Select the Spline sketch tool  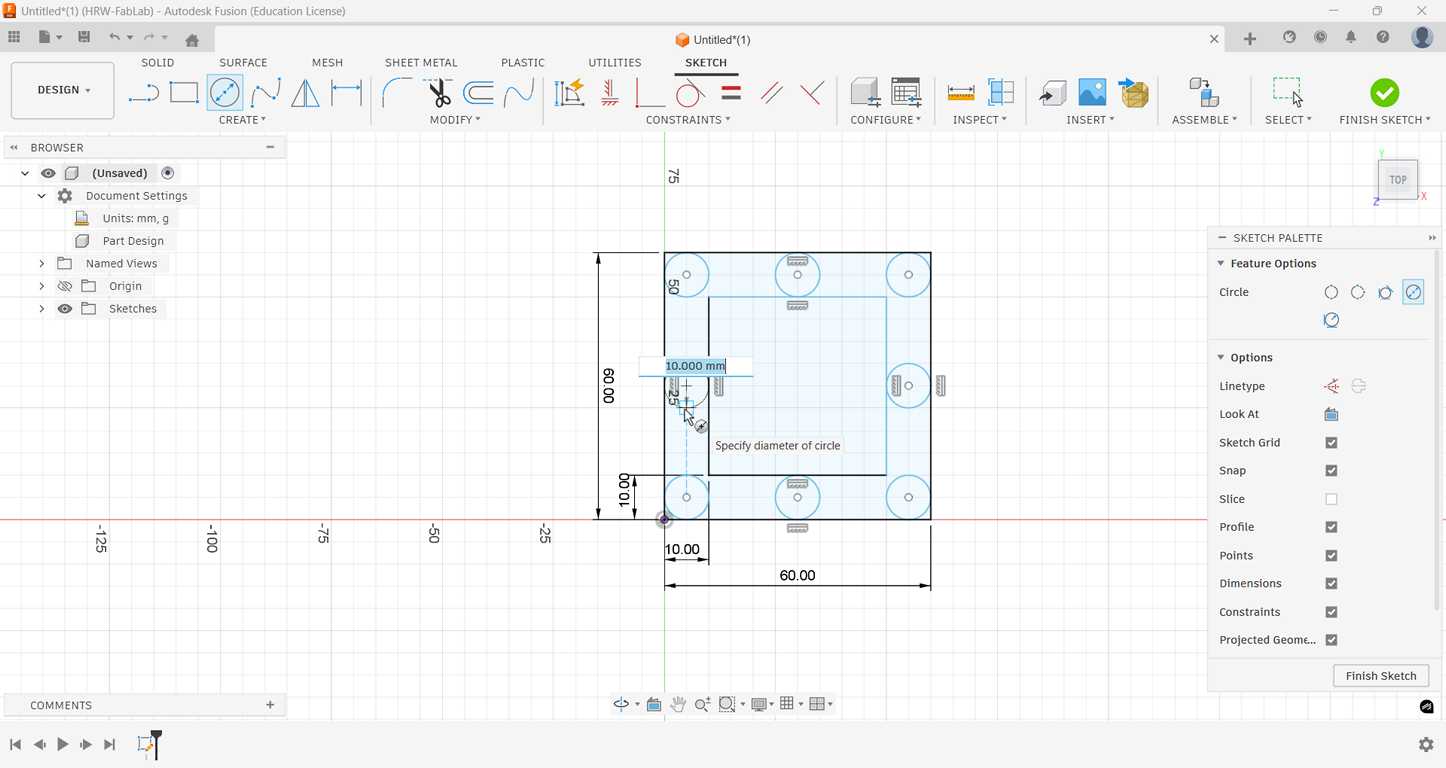click(x=265, y=93)
